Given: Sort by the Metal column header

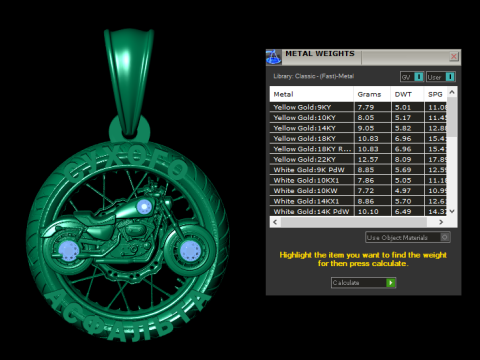Looking at the screenshot, I should (312, 94).
